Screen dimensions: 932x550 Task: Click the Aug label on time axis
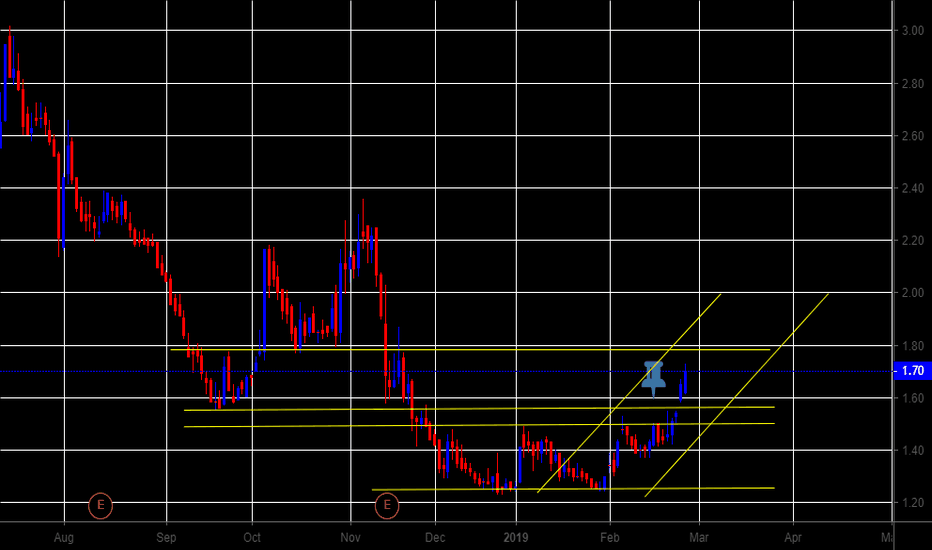[x=64, y=538]
